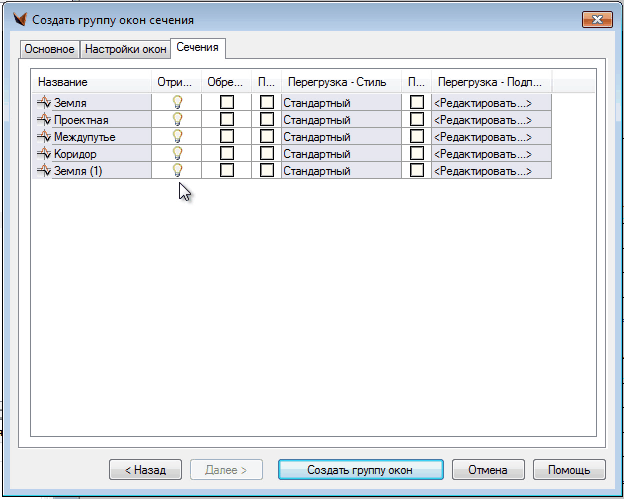624x499 pixels.
Task: Check Обрезка checkbox for Проектная row
Action: click(227, 119)
